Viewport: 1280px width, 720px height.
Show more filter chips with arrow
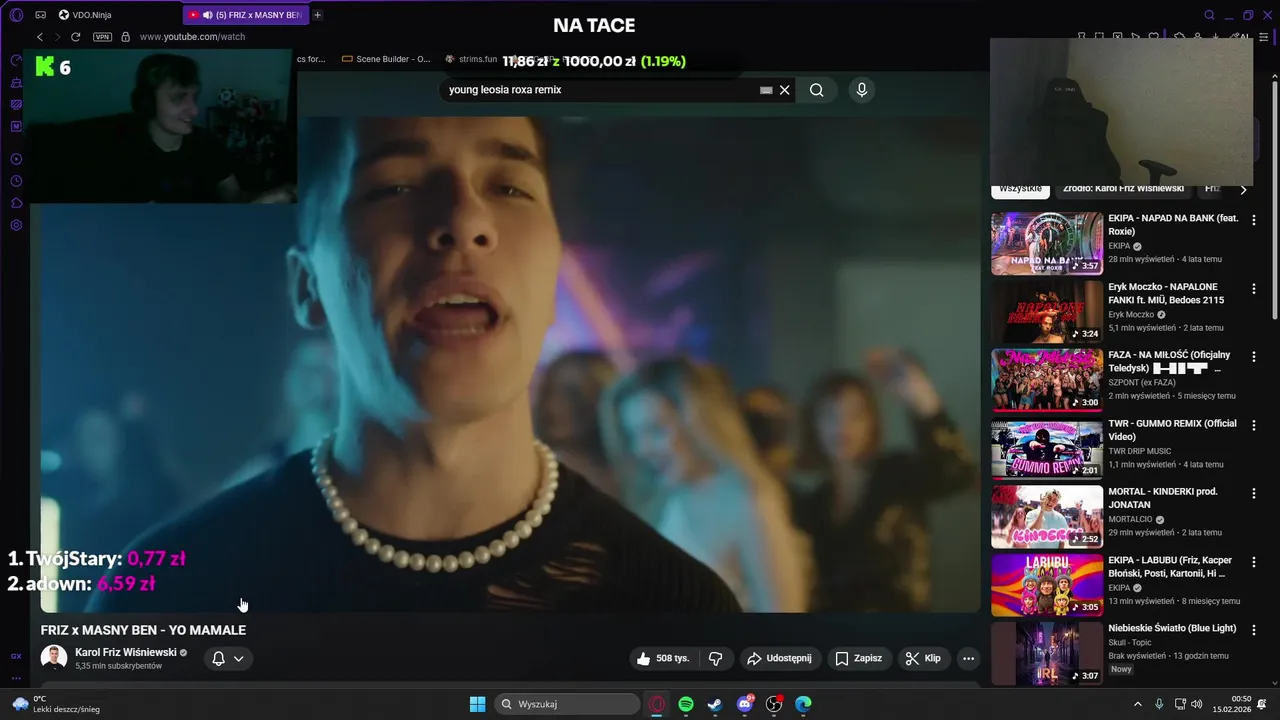coord(1243,189)
